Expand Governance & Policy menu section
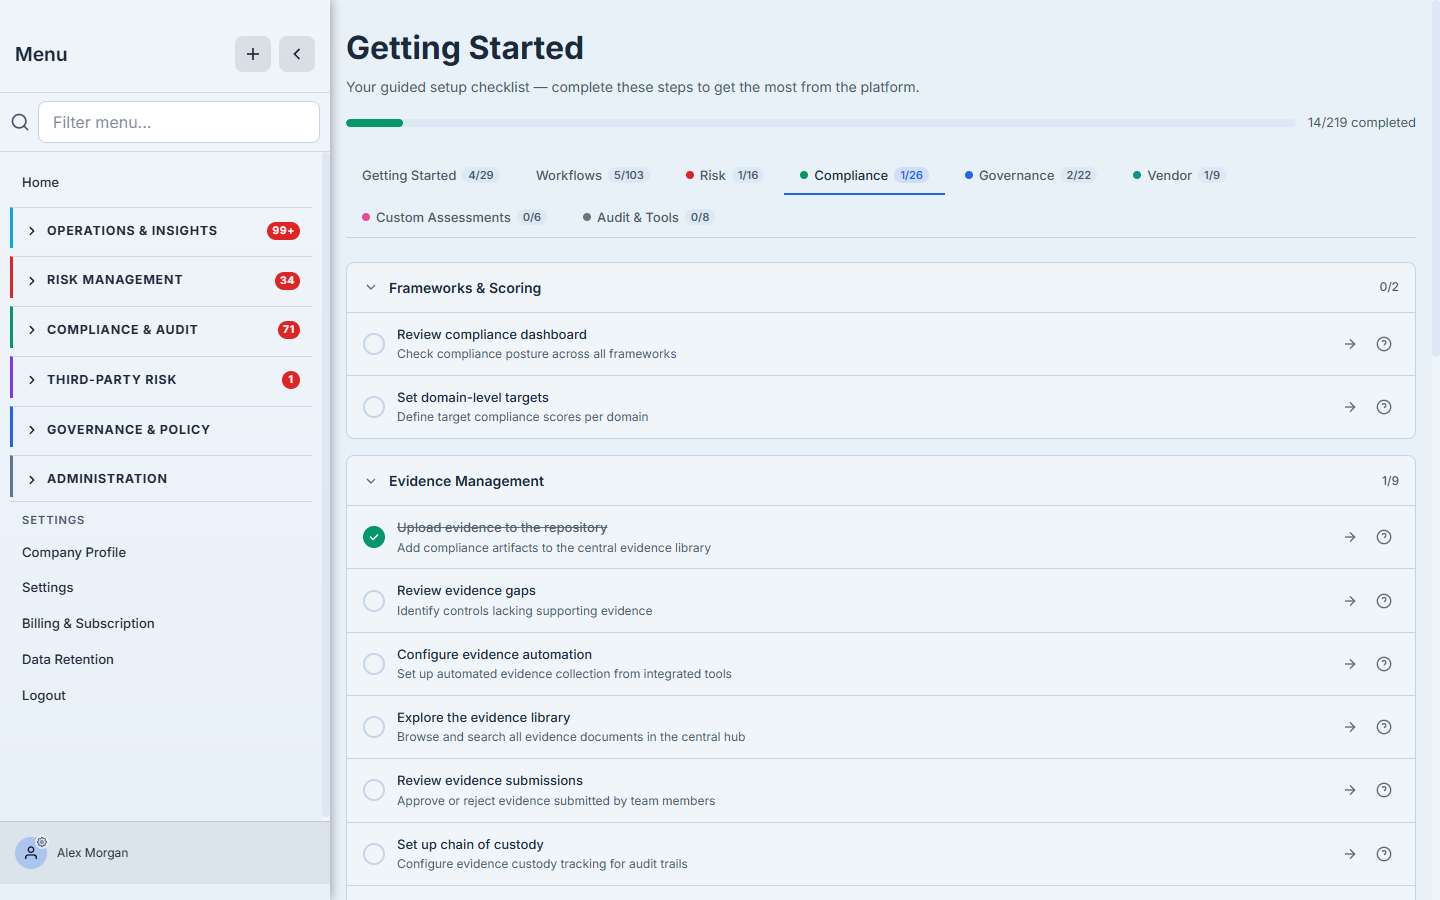 click(161, 430)
